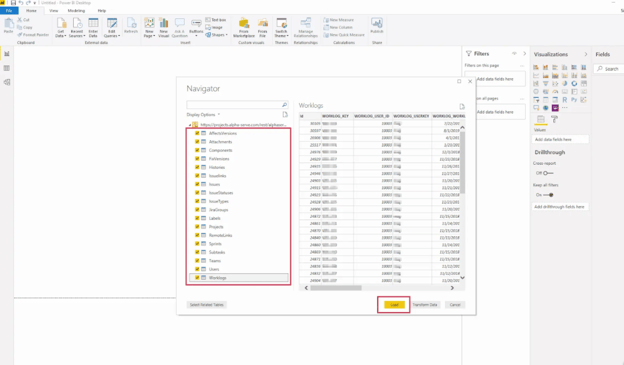This screenshot has height=365, width=624.
Task: Open the File menu
Action: (9, 11)
